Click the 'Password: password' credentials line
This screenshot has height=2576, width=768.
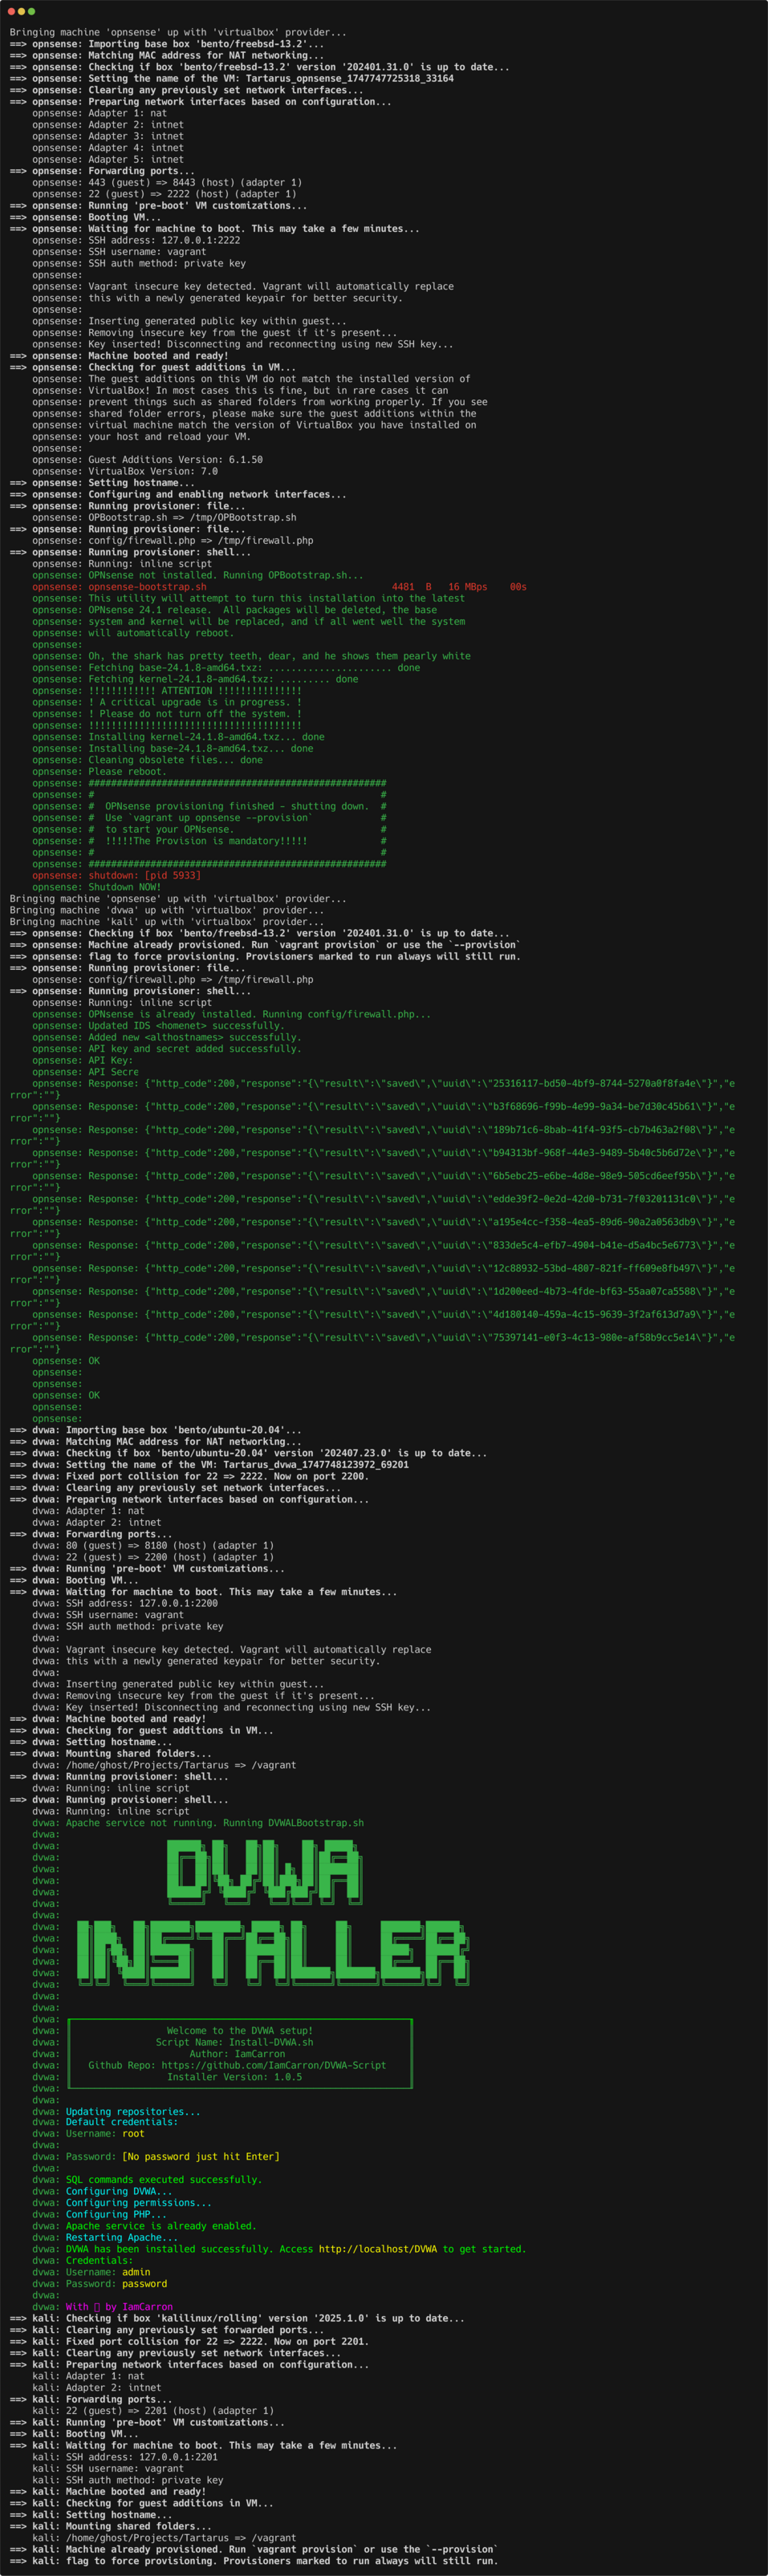coord(116,2283)
